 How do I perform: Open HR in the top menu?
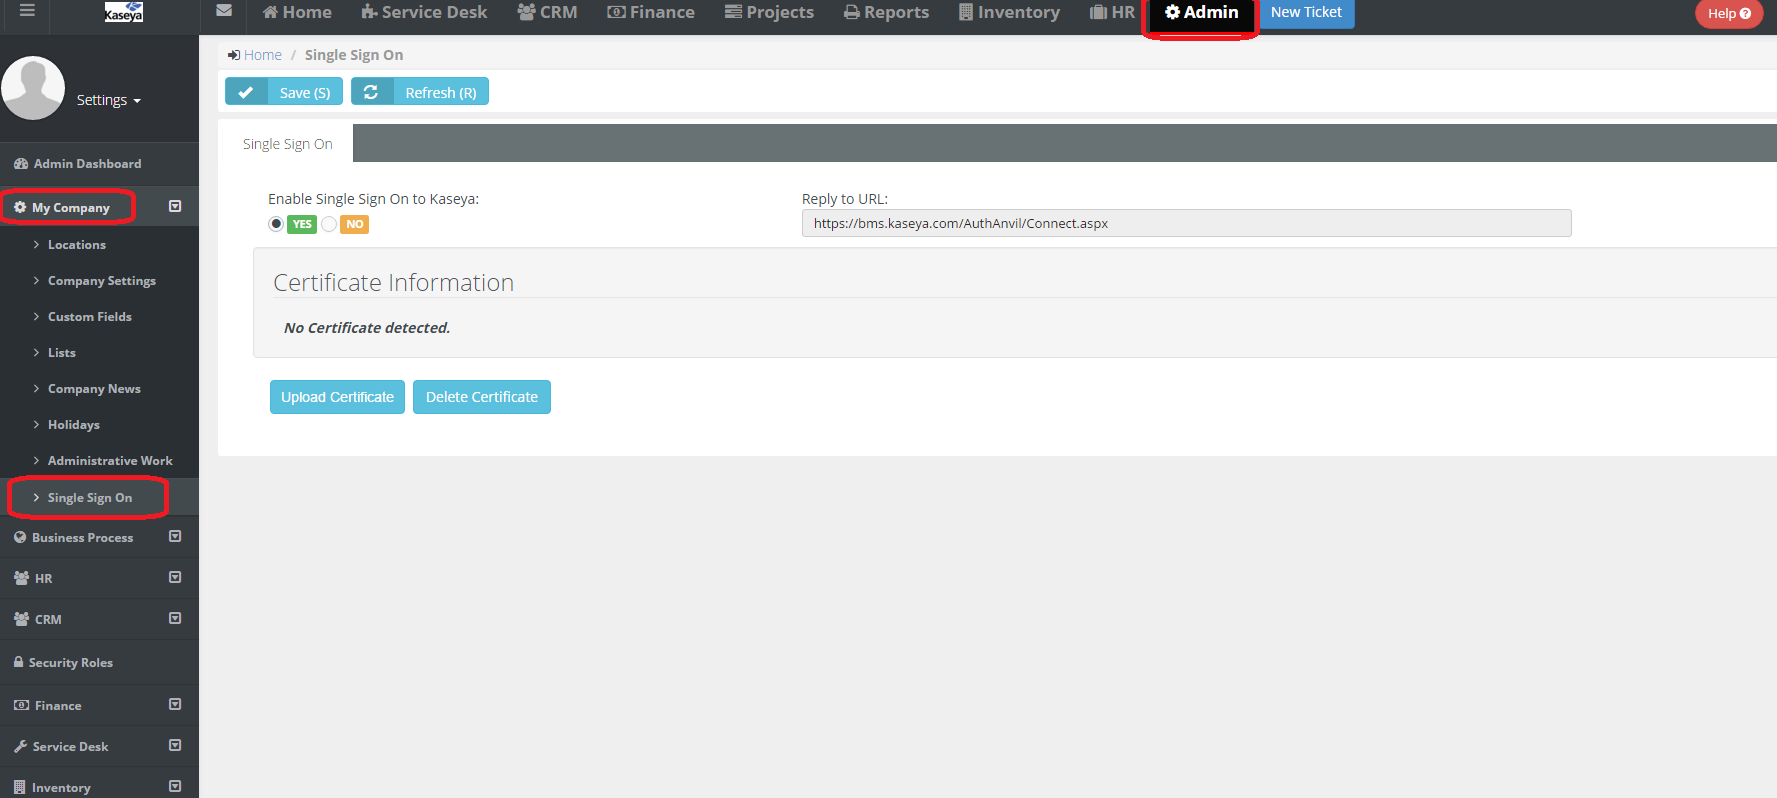point(1112,12)
